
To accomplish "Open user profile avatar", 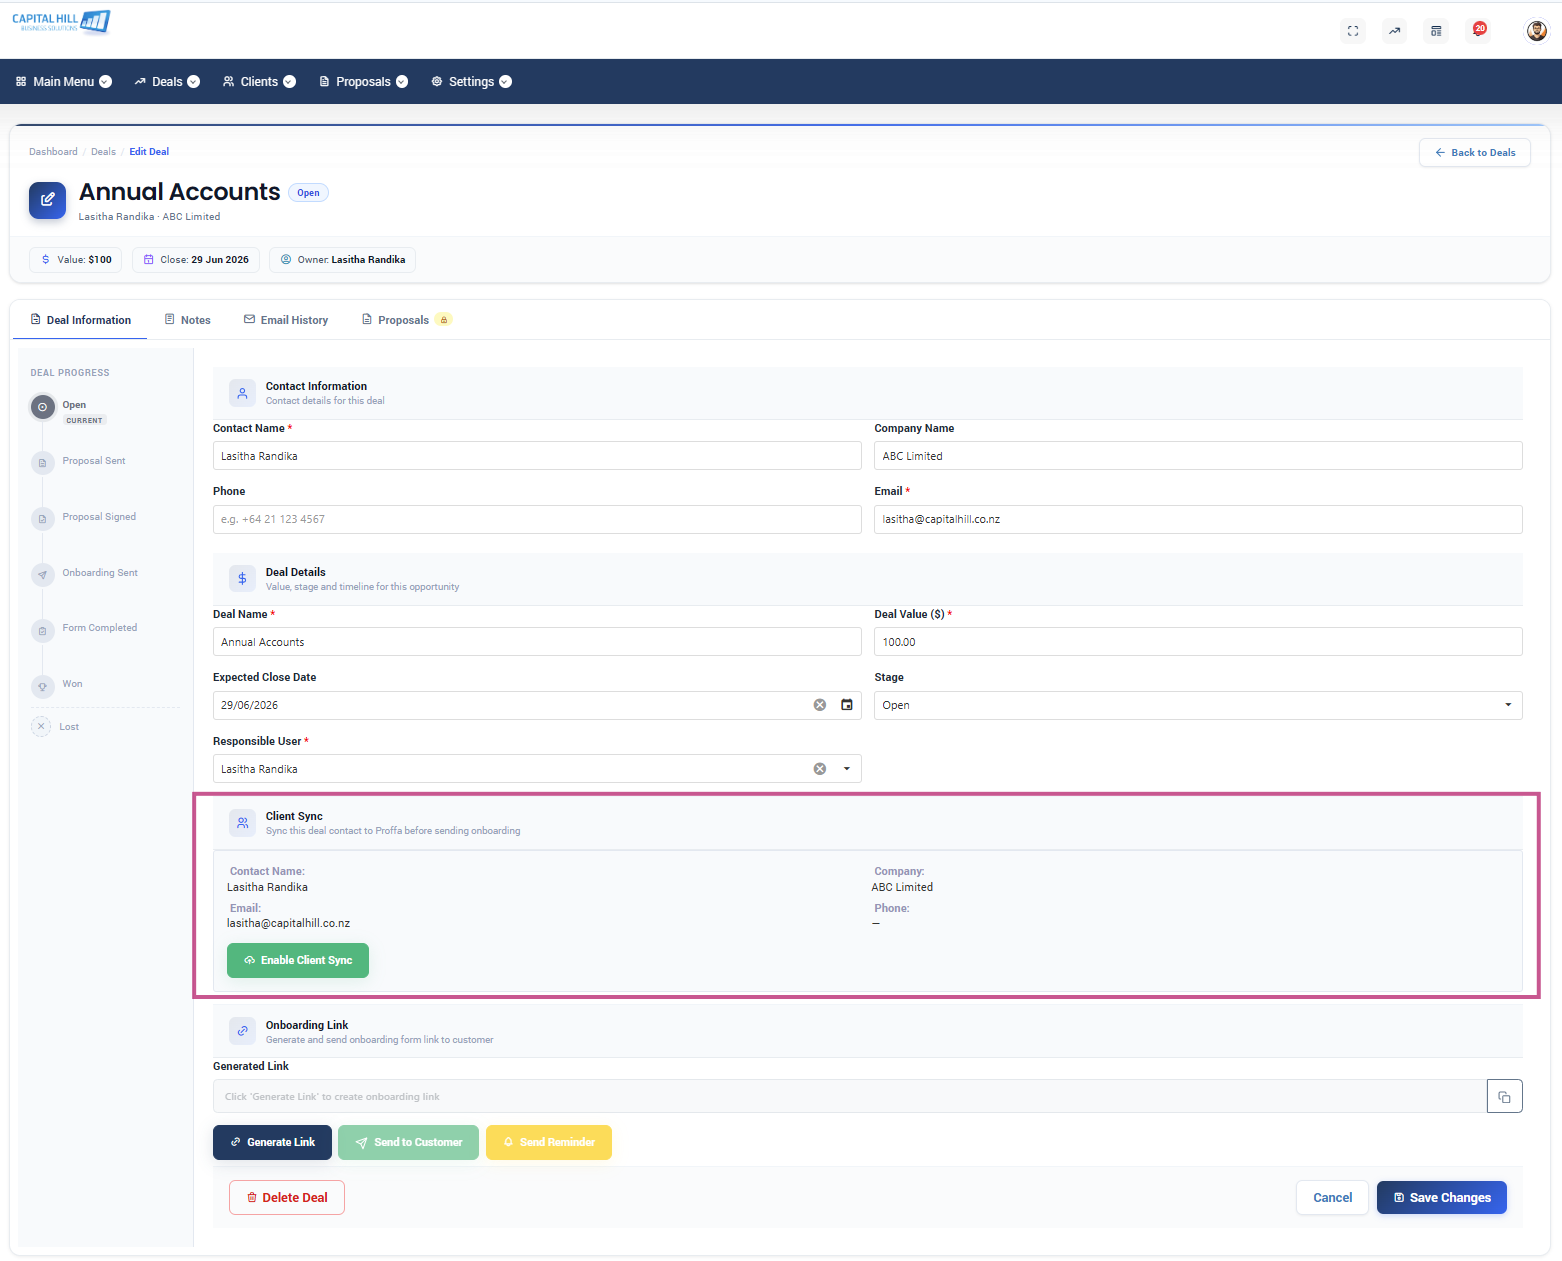I will pos(1536,31).
